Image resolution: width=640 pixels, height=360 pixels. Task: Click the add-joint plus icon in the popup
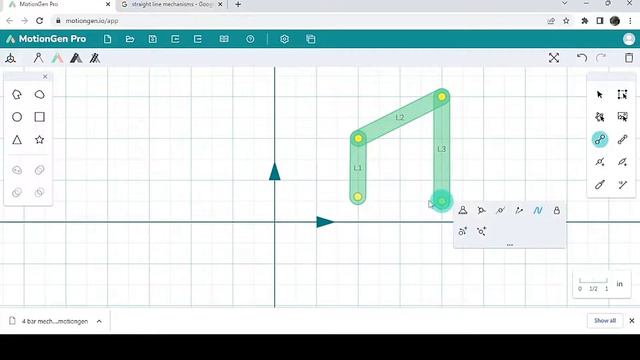(463, 231)
